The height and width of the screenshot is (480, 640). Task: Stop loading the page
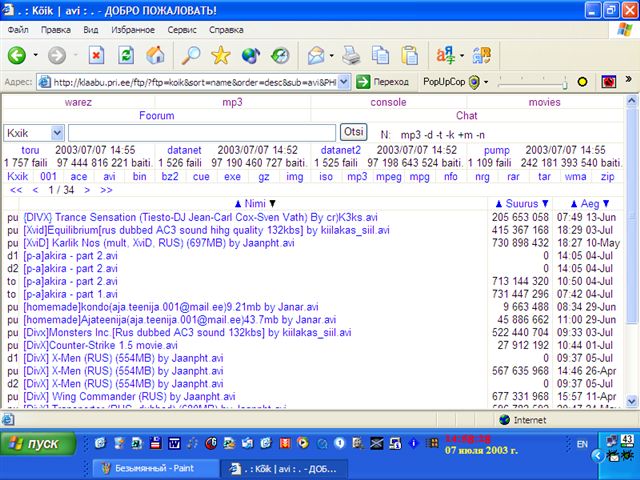click(97, 55)
